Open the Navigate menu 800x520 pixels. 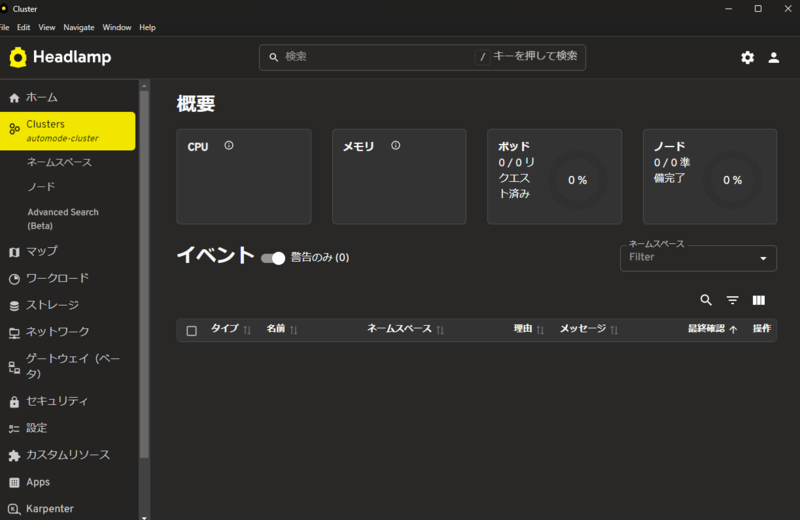tap(79, 28)
